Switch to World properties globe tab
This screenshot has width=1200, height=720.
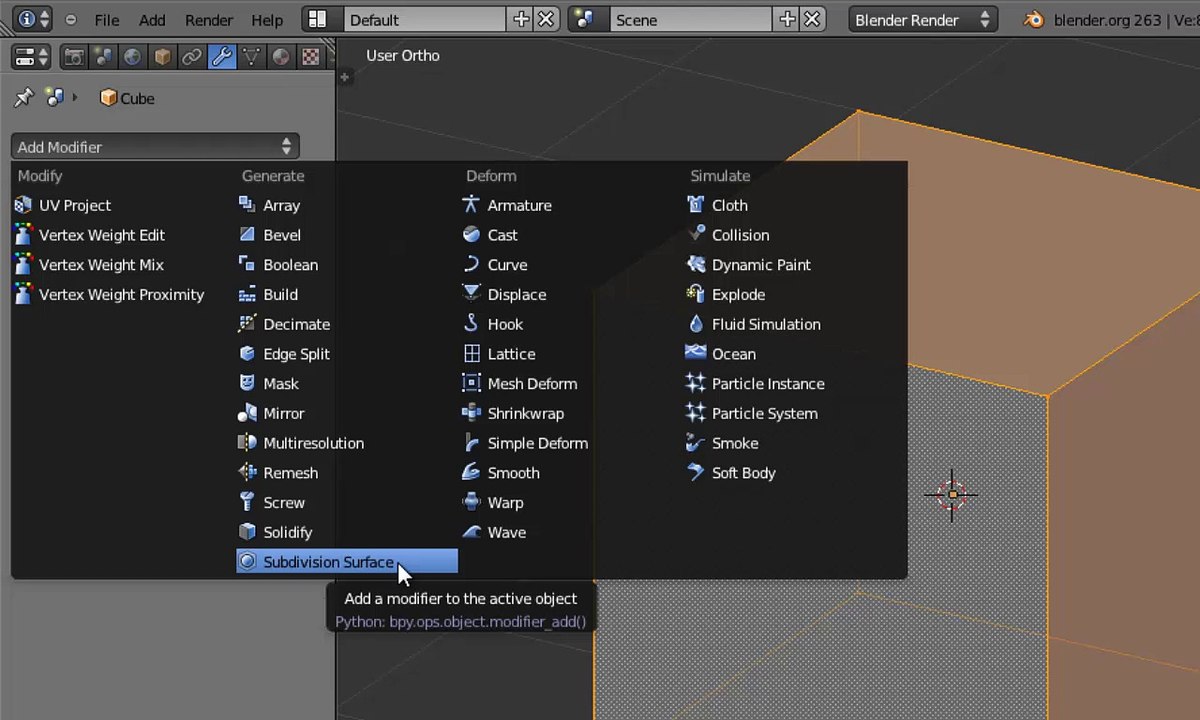pyautogui.click(x=132, y=57)
